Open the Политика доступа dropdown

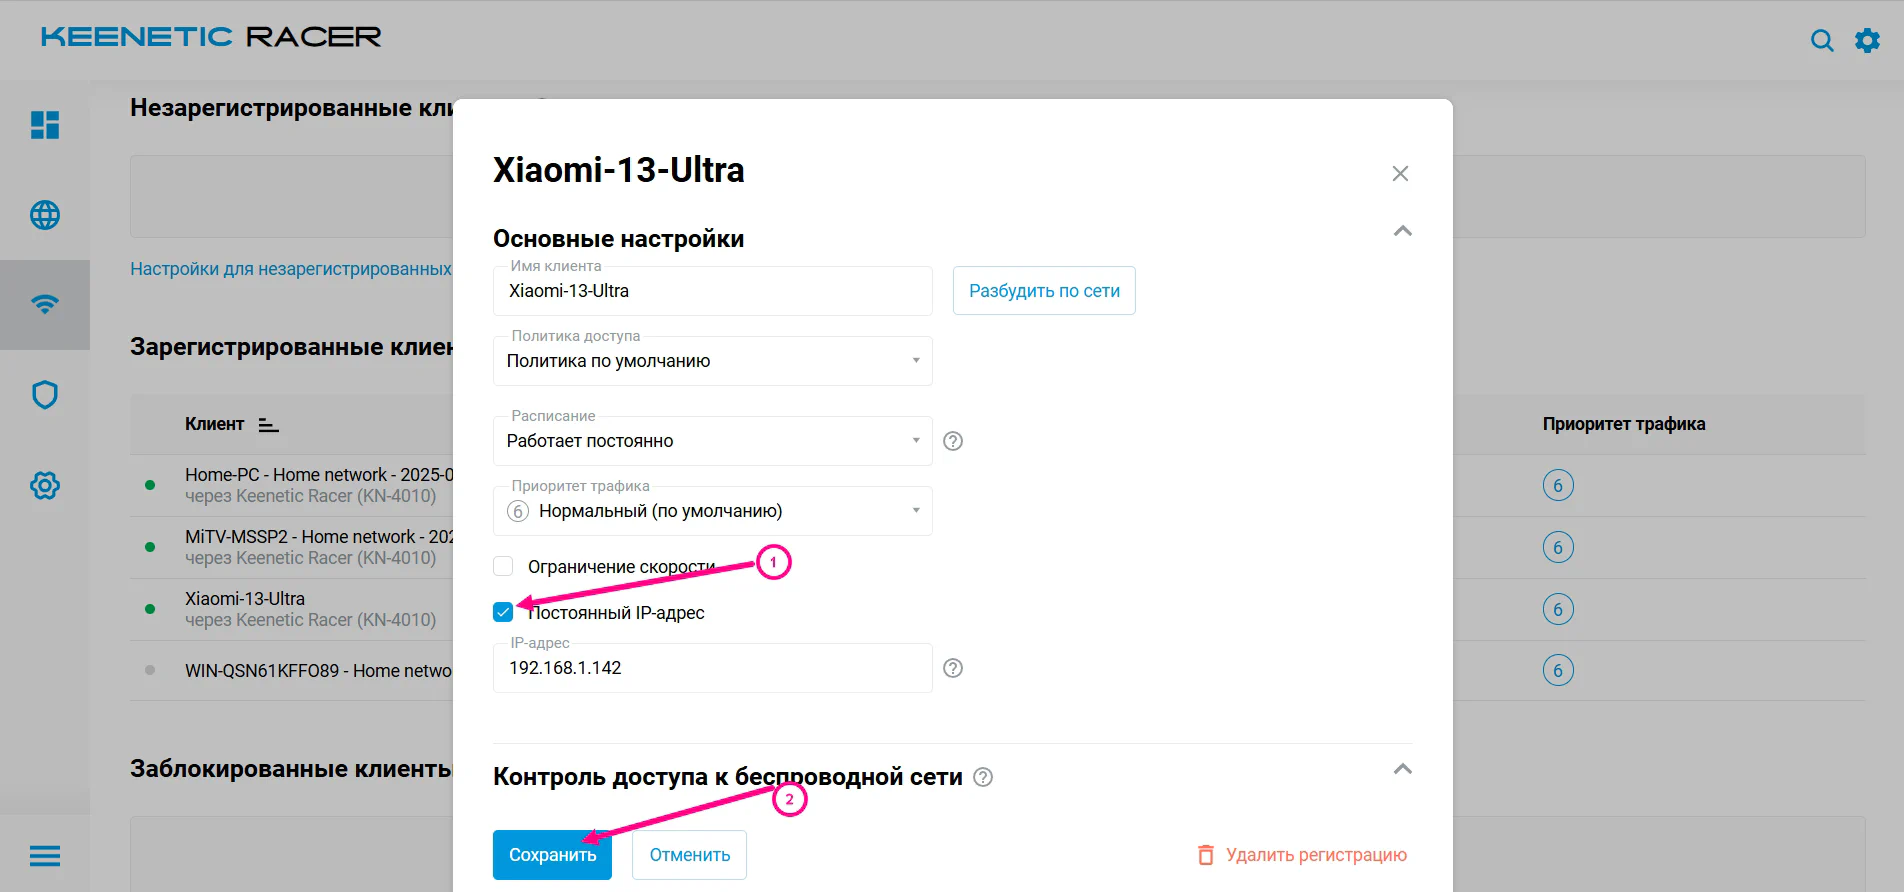(713, 361)
